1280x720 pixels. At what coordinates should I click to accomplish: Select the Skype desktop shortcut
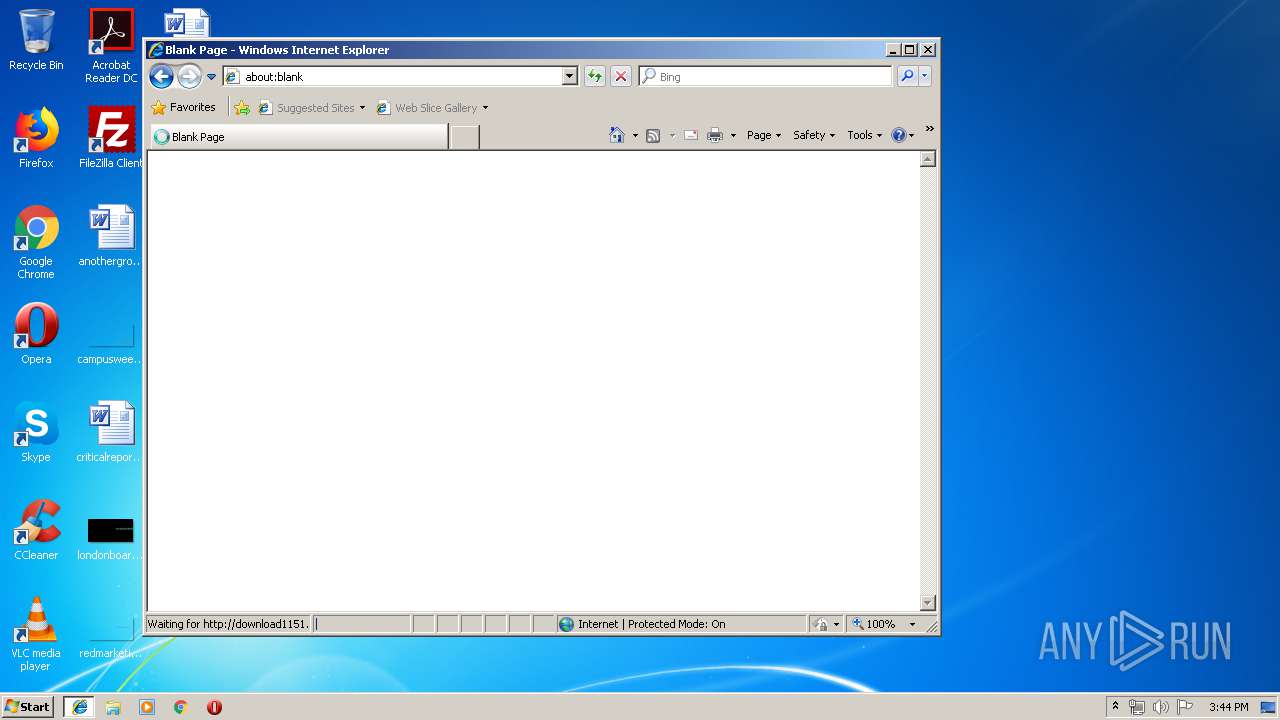pyautogui.click(x=36, y=432)
